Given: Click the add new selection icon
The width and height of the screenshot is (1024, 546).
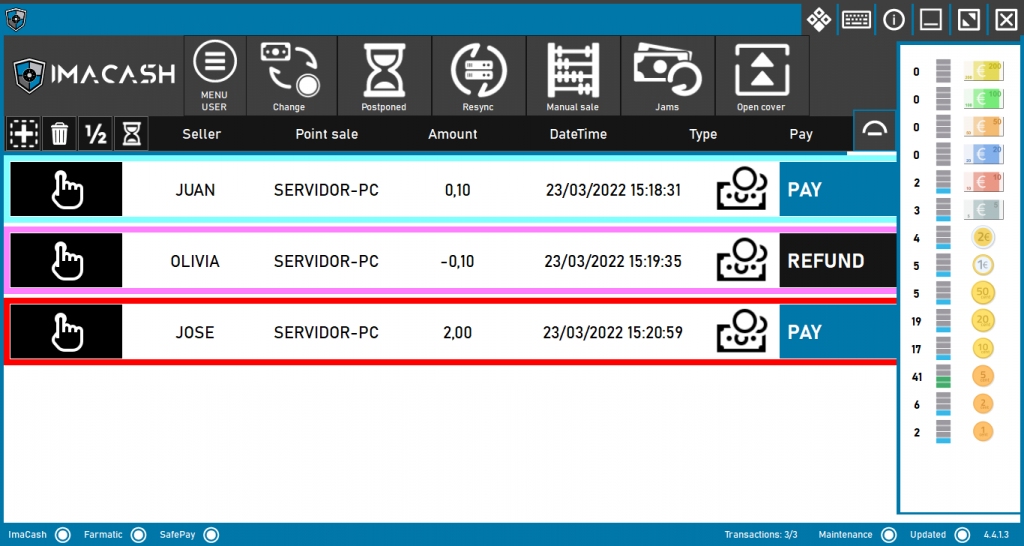Looking at the screenshot, I should (23, 133).
